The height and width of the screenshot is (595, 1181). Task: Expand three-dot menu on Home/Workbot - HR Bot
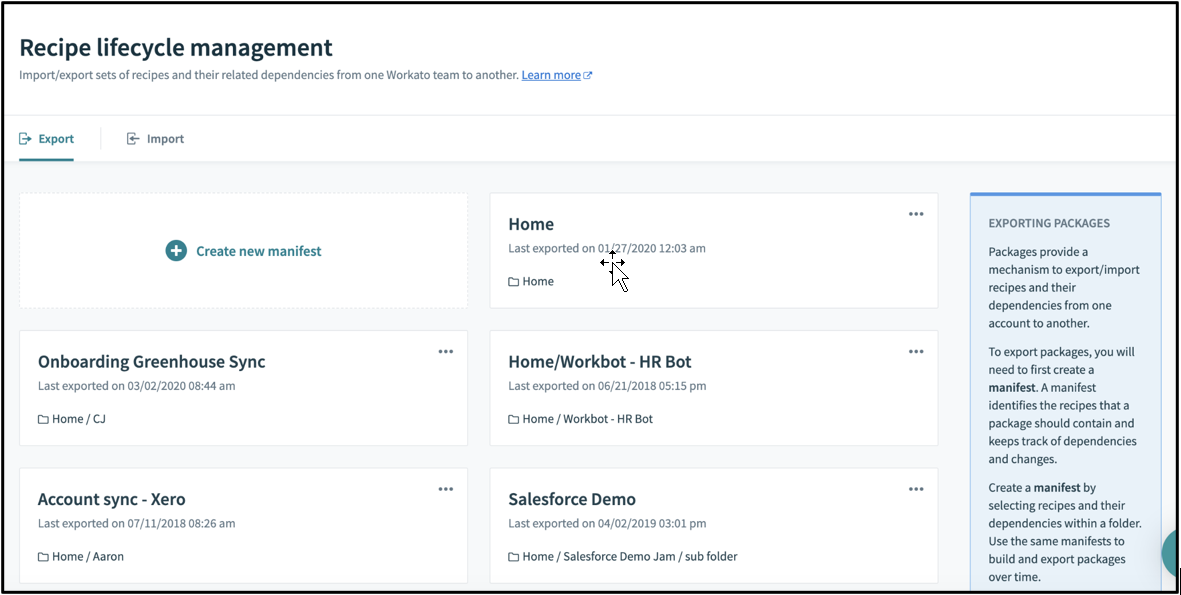(916, 352)
